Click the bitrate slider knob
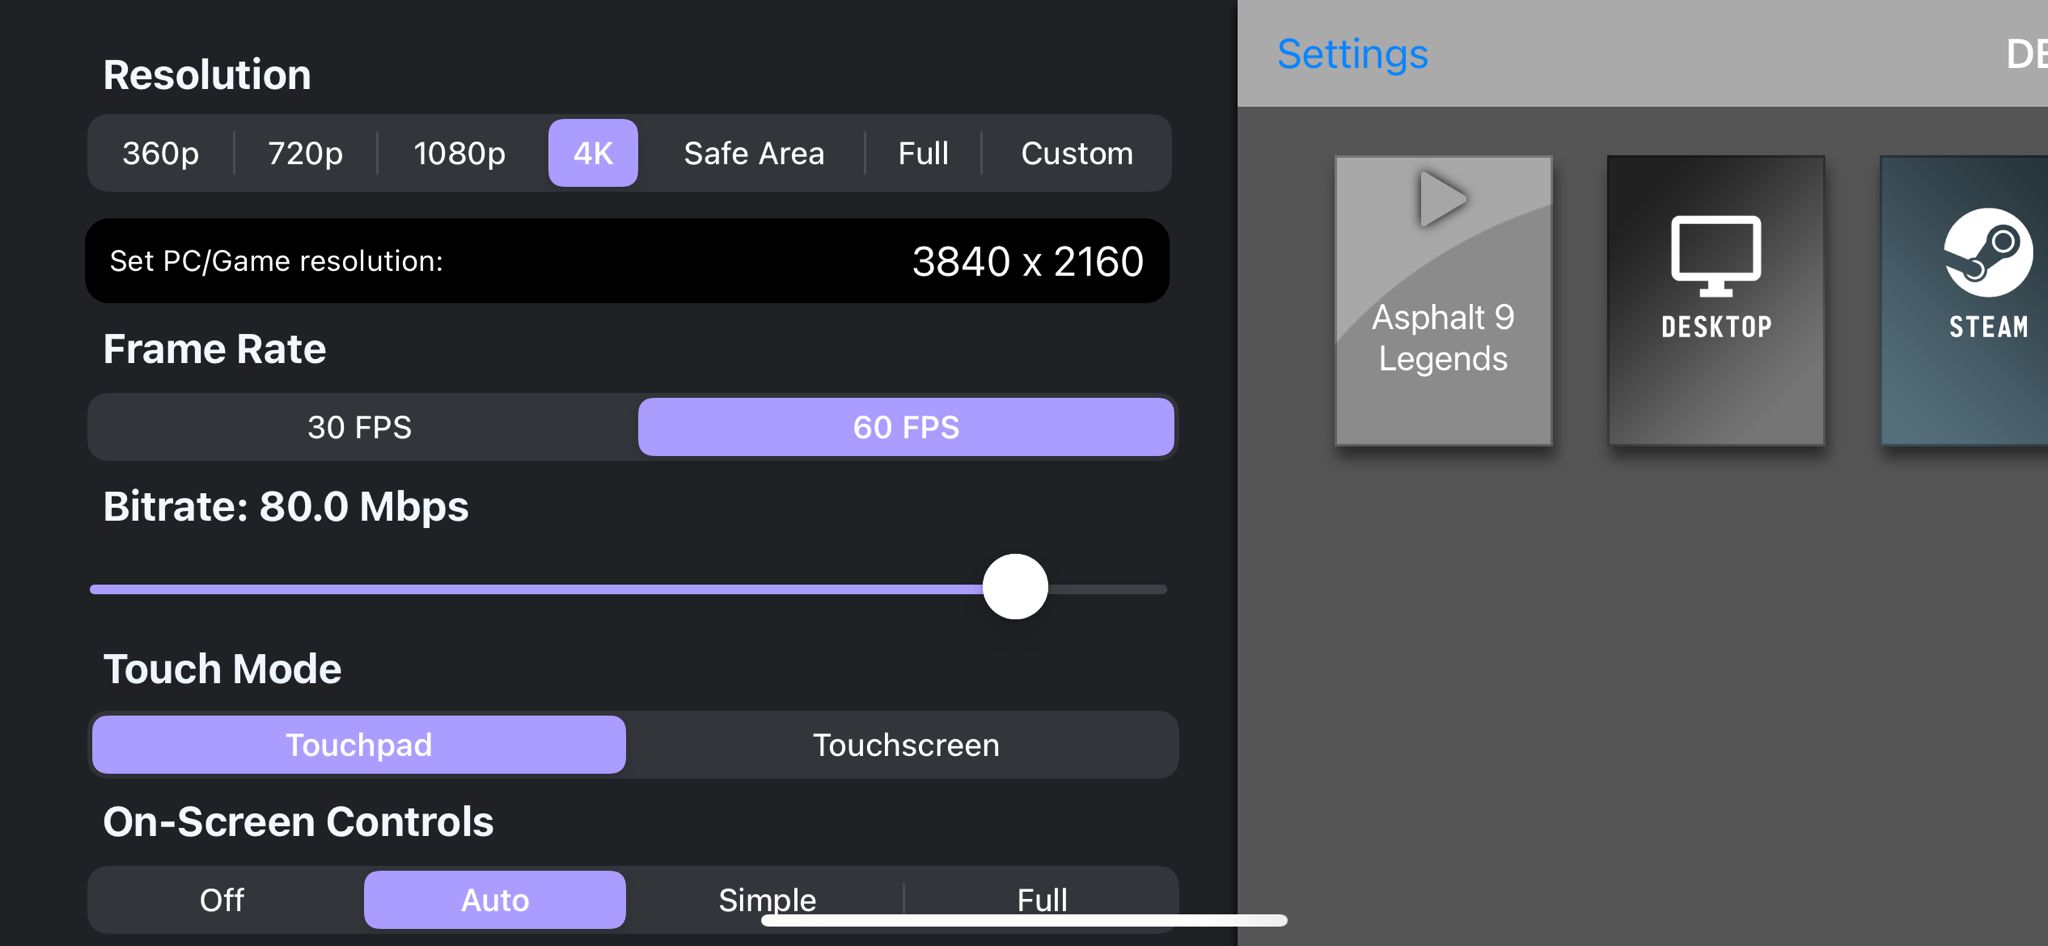2048x946 pixels. pos(1015,587)
